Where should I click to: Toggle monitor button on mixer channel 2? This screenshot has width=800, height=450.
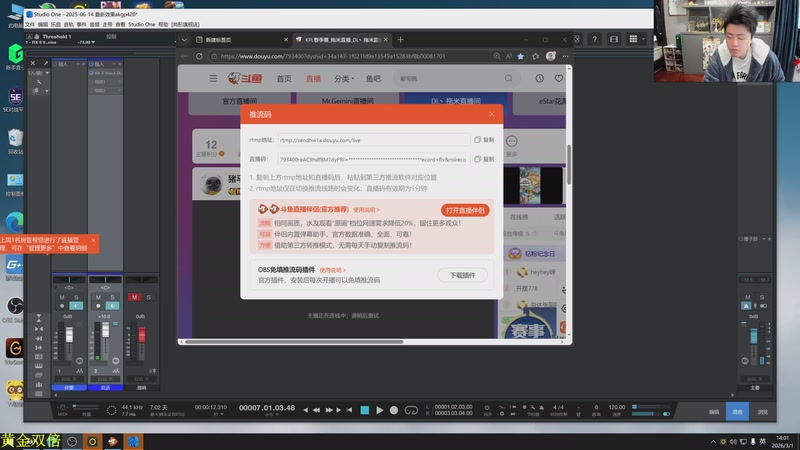112,306
